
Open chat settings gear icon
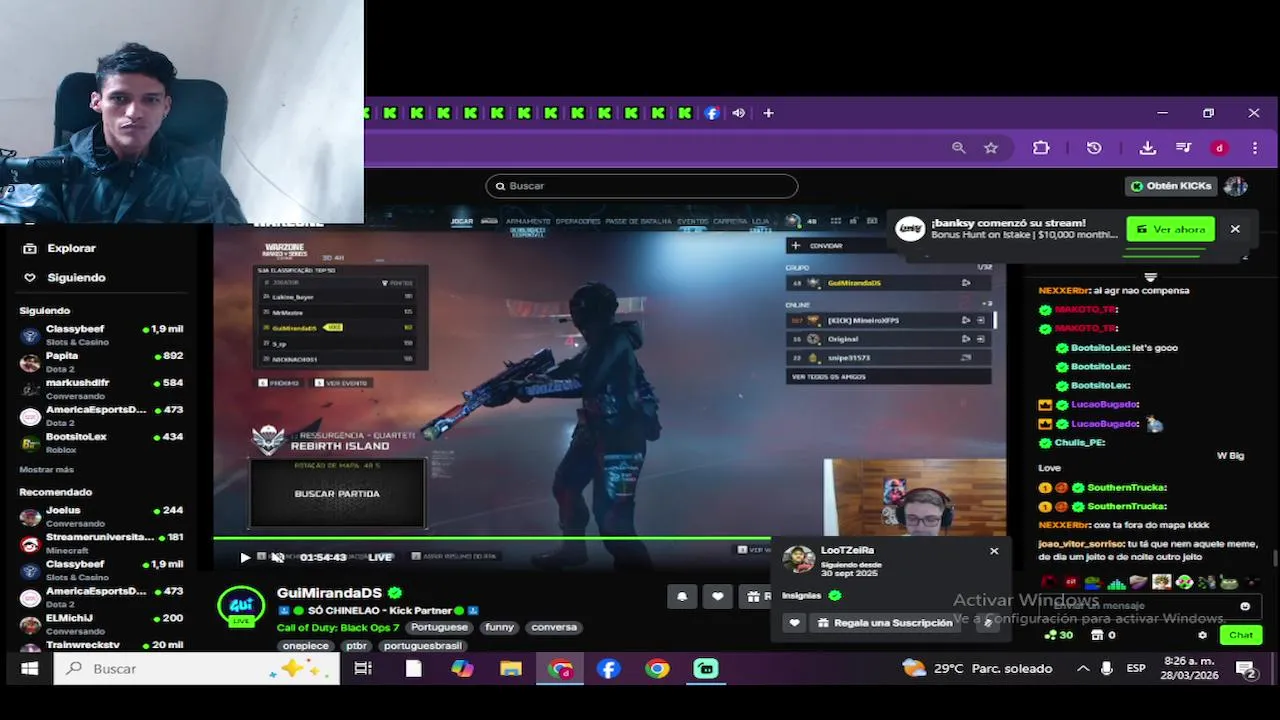(x=1203, y=635)
